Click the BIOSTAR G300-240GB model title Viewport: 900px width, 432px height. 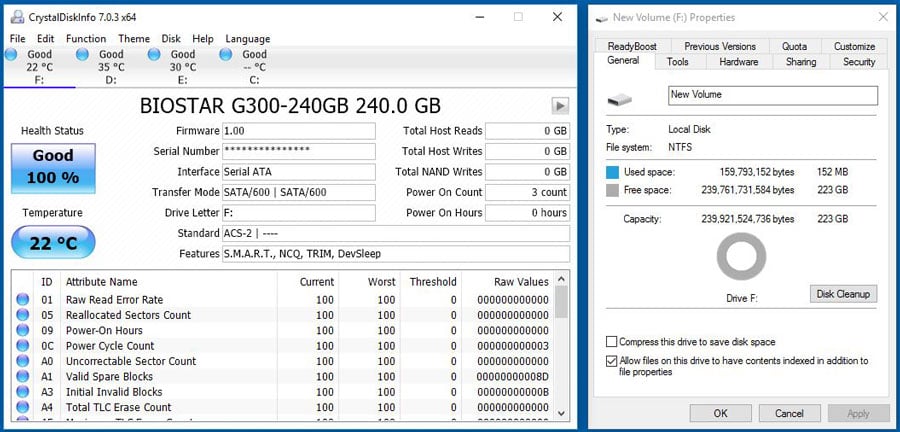(x=290, y=106)
